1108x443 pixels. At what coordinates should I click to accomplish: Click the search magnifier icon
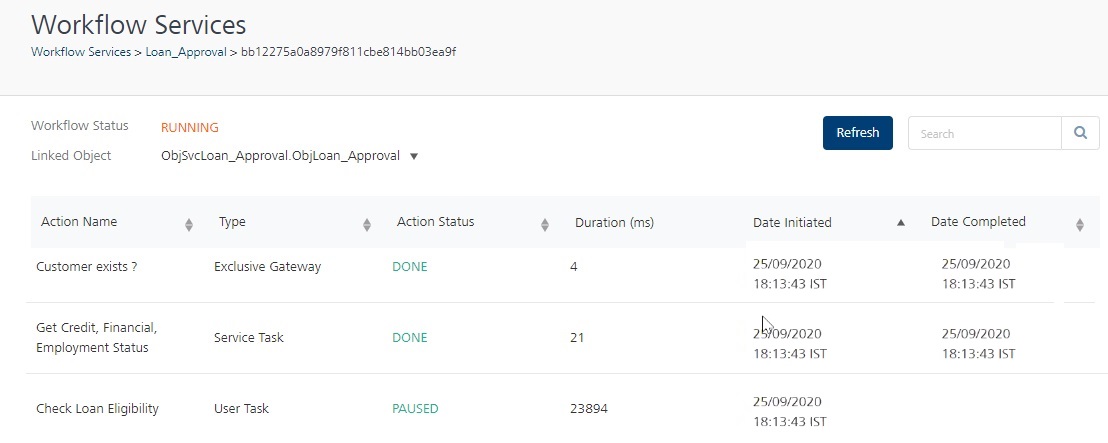[1080, 133]
